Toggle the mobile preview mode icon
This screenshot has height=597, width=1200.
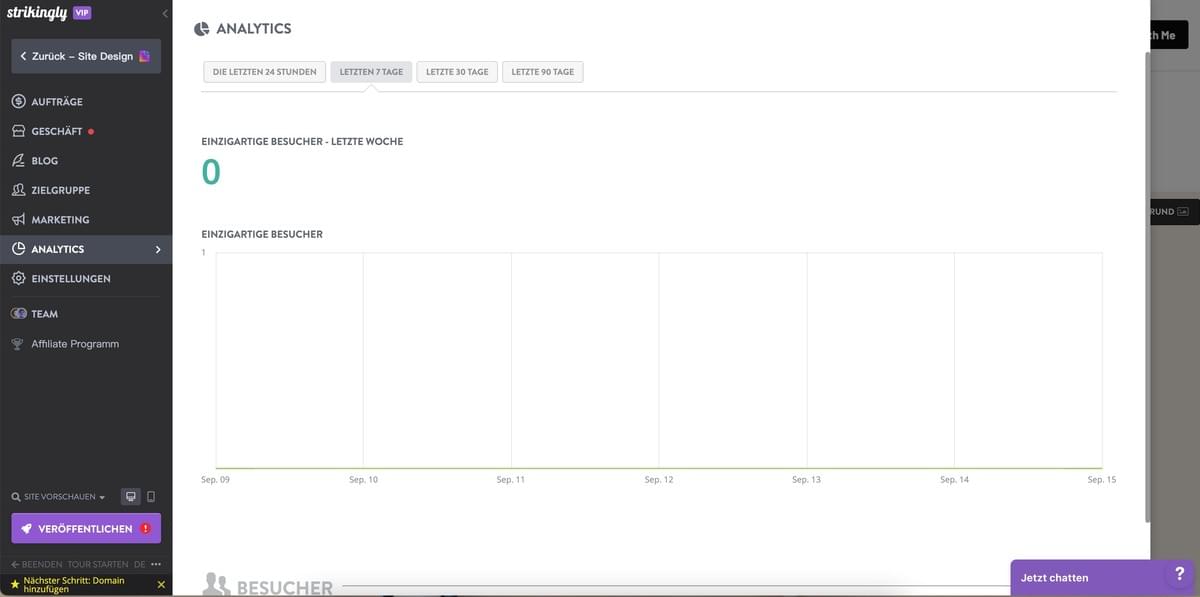[151, 494]
